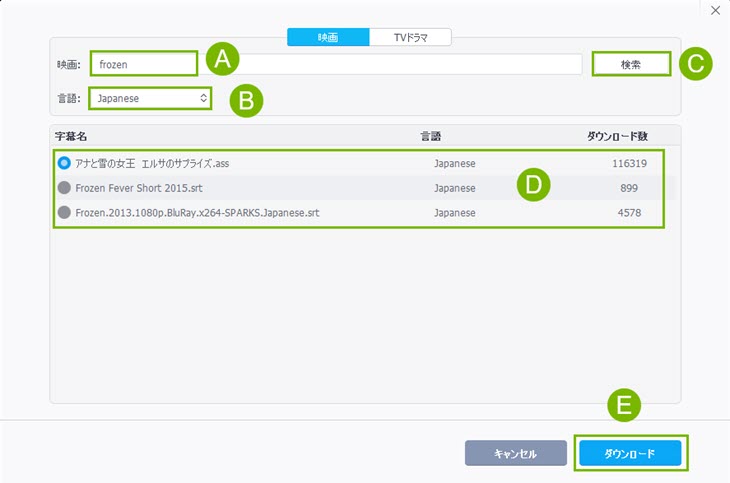Select radio button for Frozen Fever Short 2015.srt
This screenshot has width=730, height=483.
point(64,187)
